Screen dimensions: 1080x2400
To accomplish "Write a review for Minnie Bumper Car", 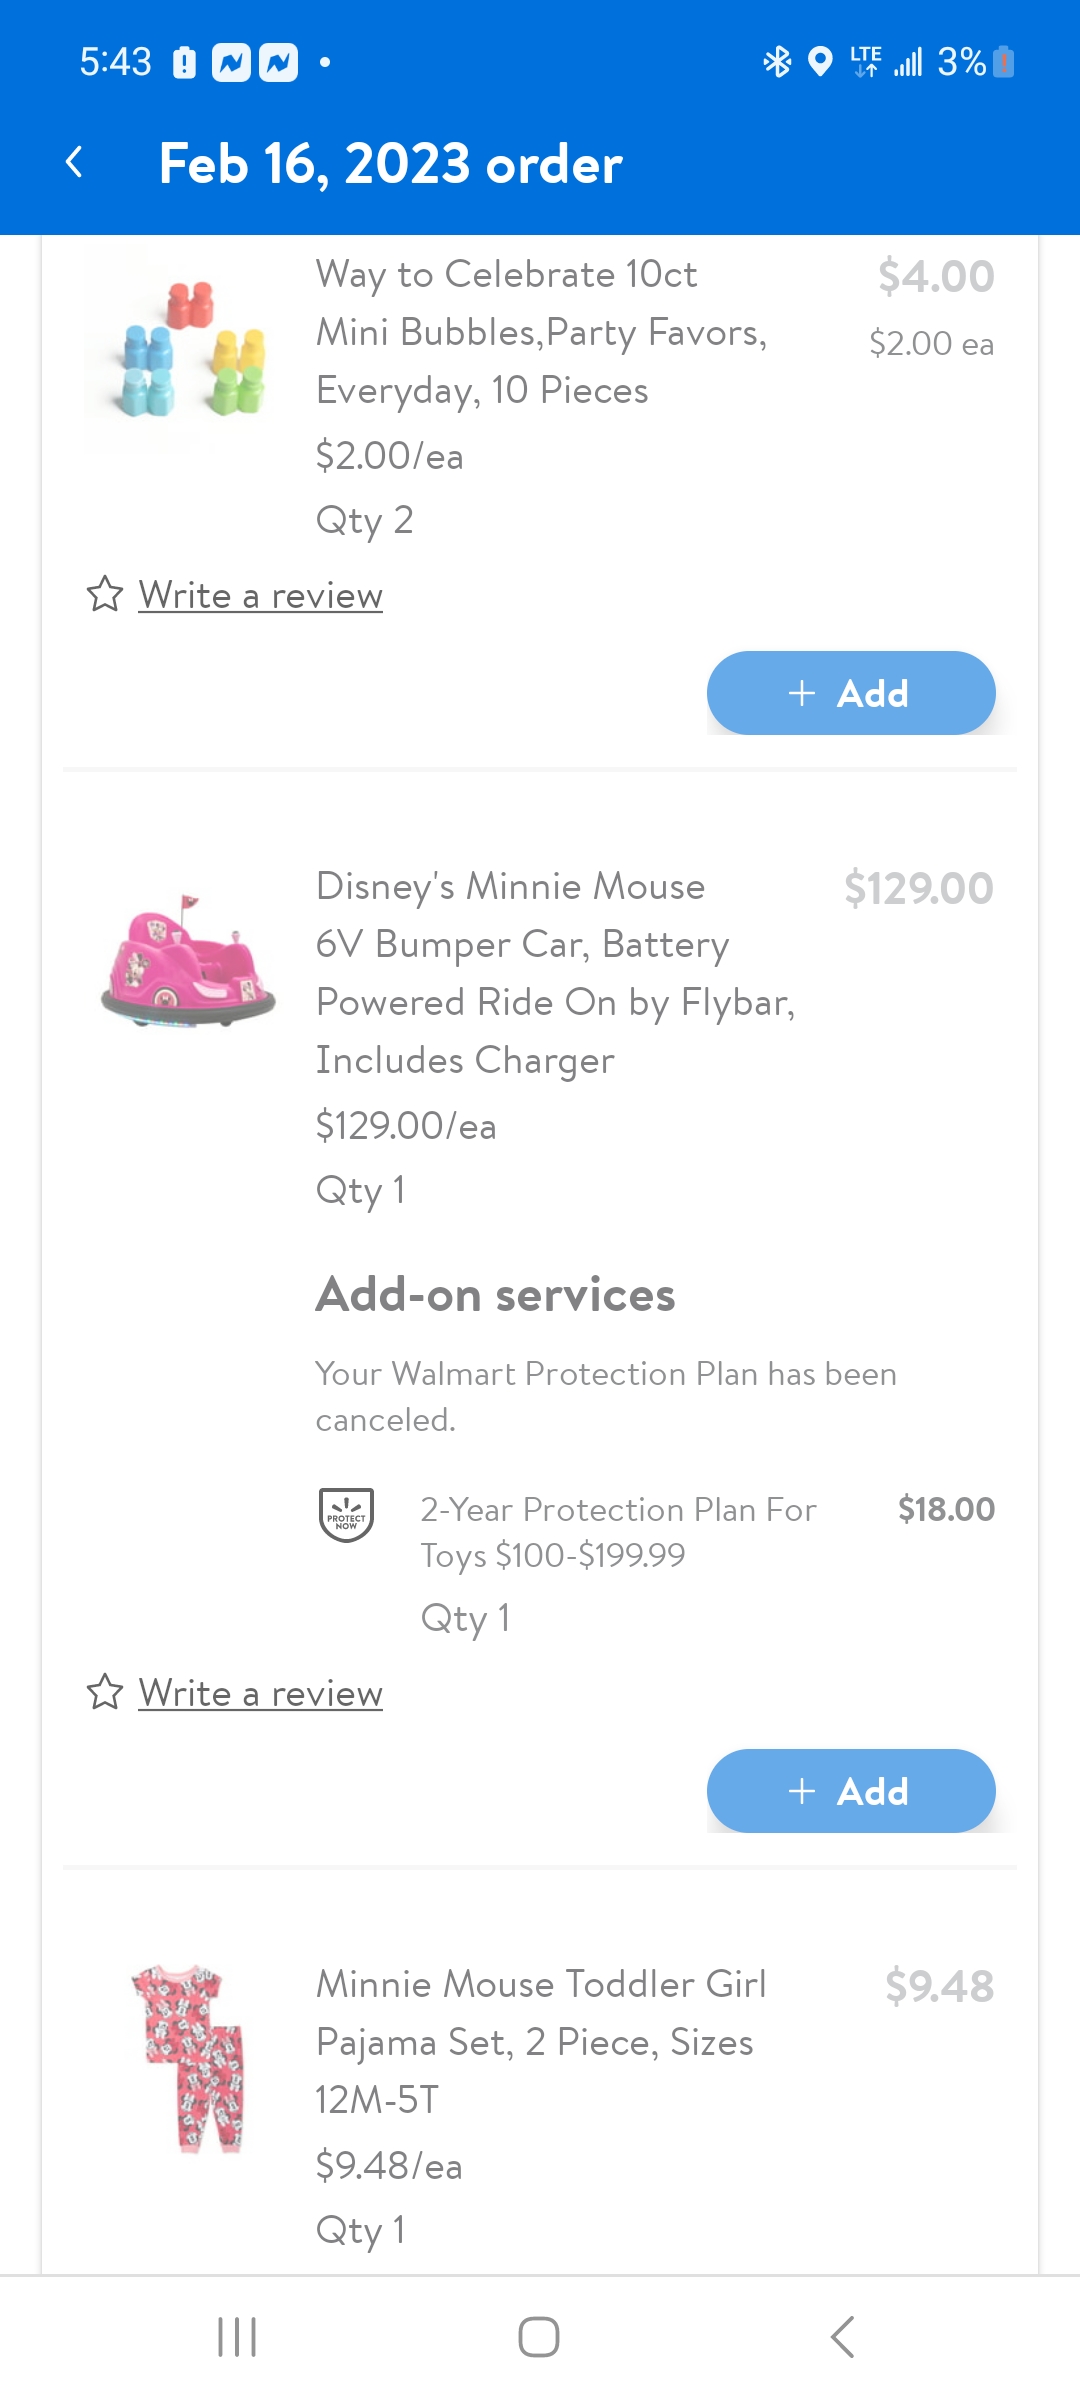I will pyautogui.click(x=260, y=1694).
